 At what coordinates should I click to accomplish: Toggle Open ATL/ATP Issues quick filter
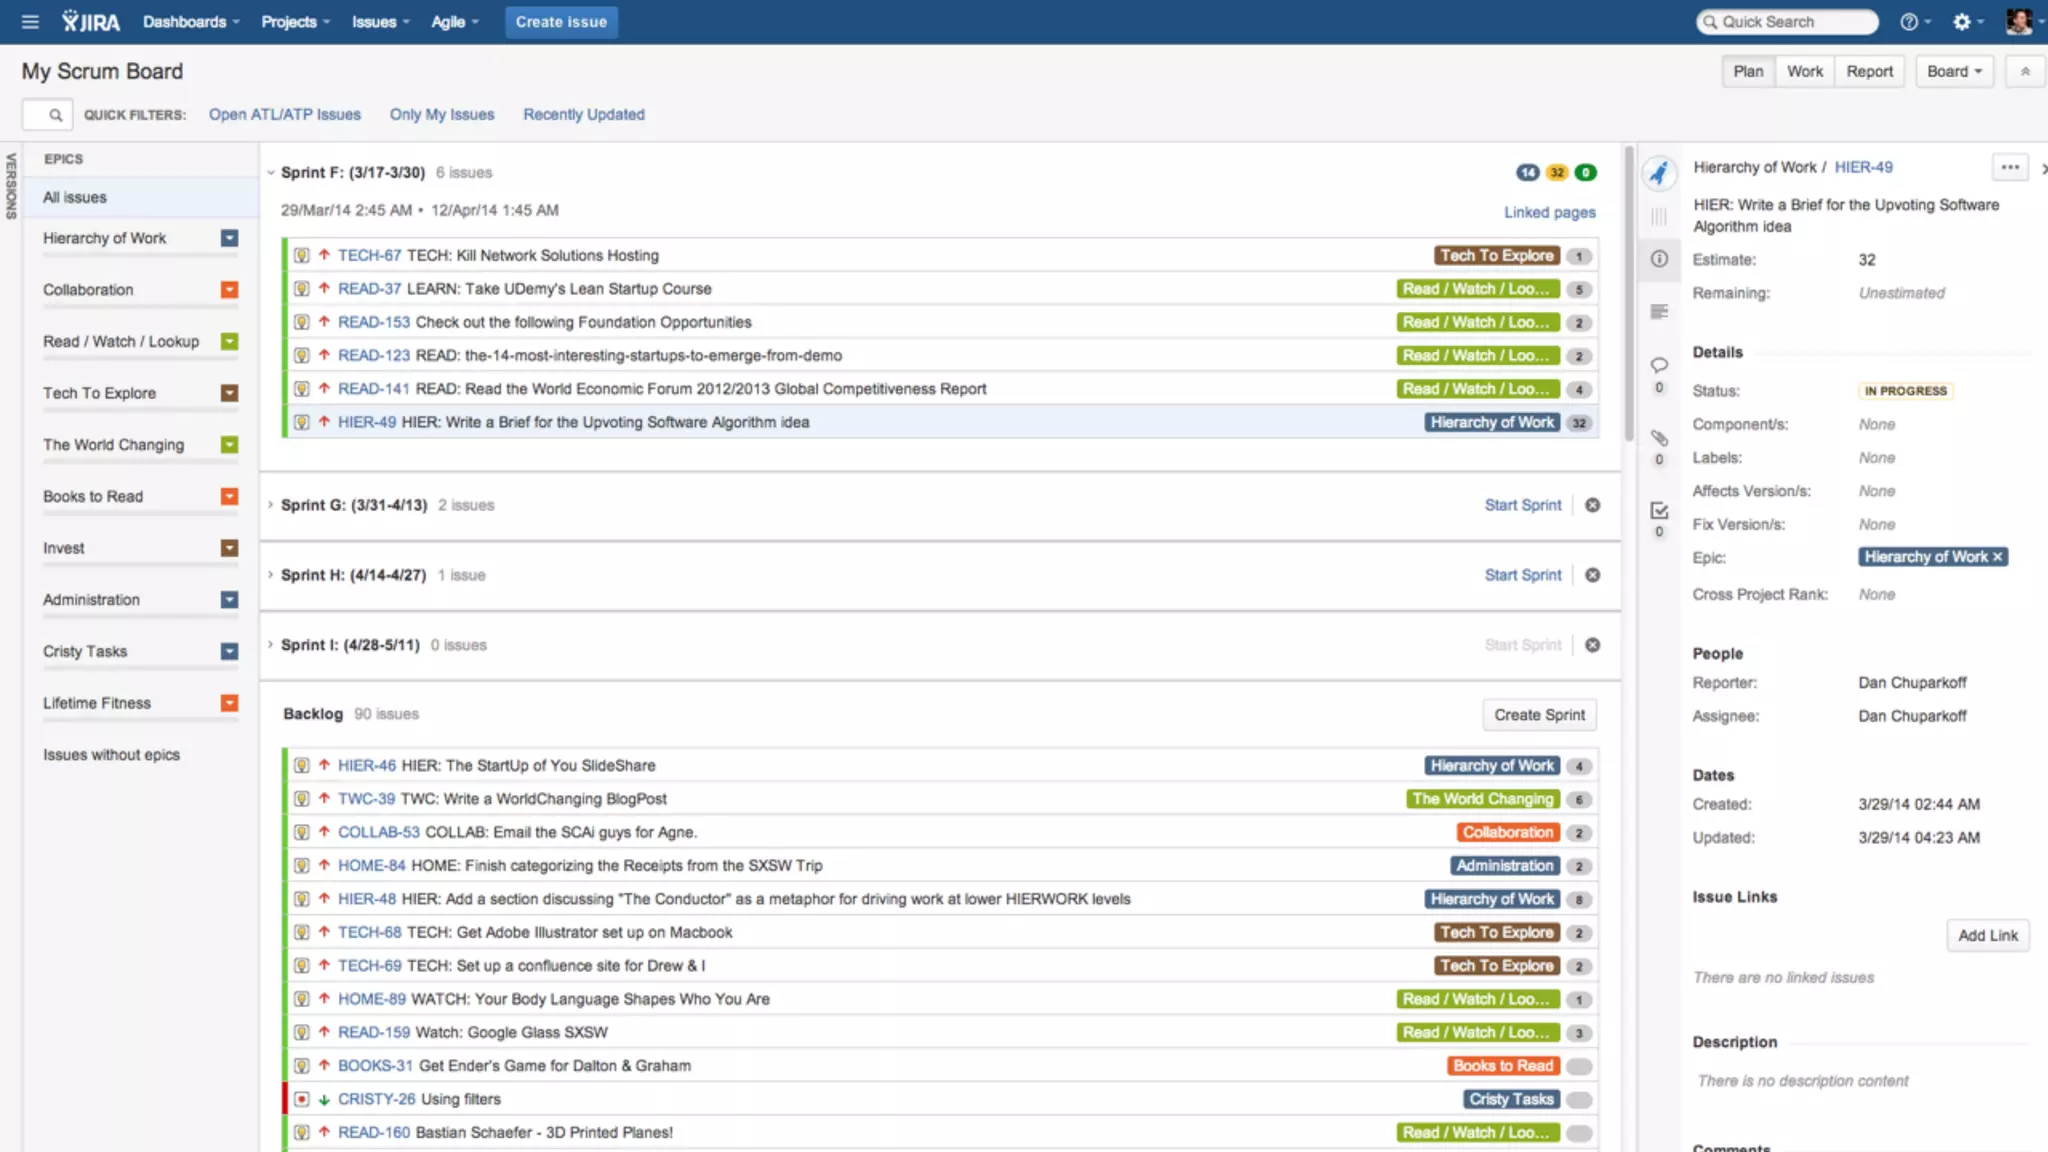tap(285, 115)
